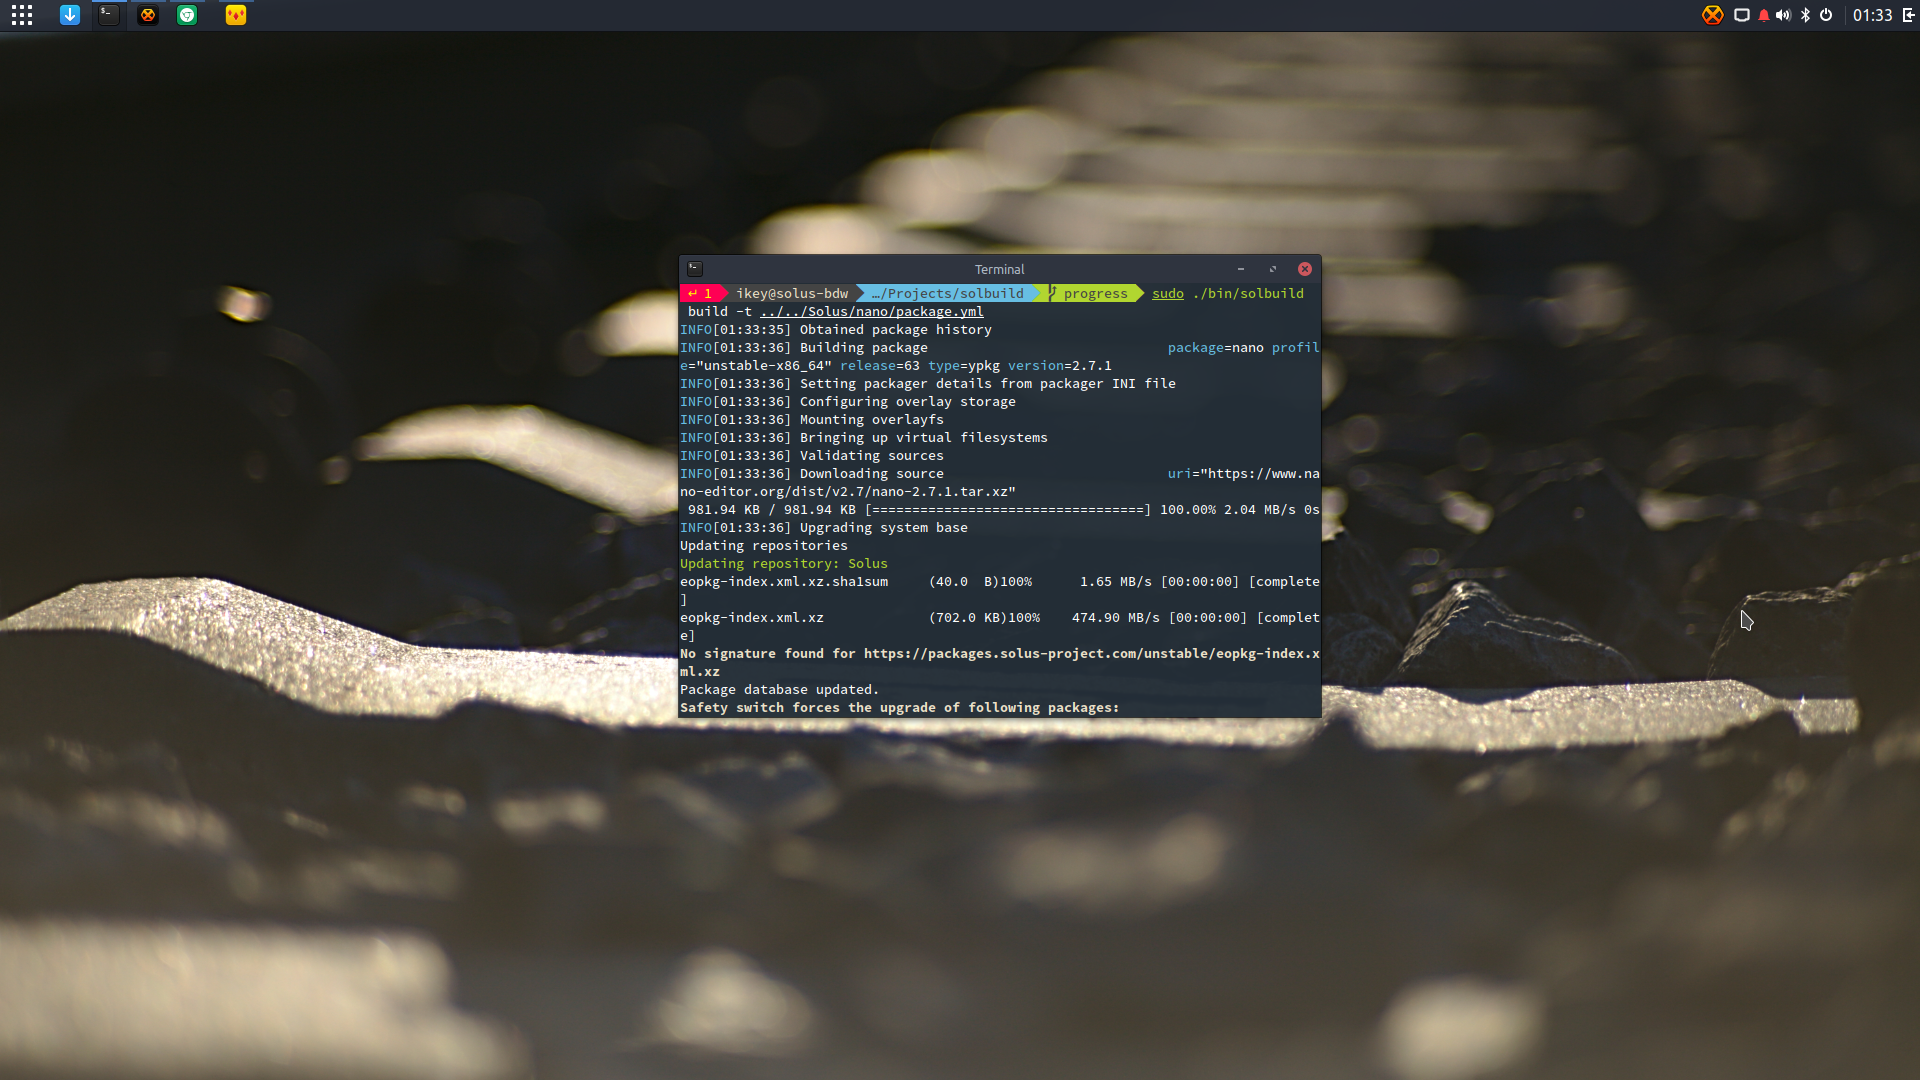This screenshot has height=1080, width=1920.
Task: Click the underlined sudo command text
Action: coord(1167,293)
